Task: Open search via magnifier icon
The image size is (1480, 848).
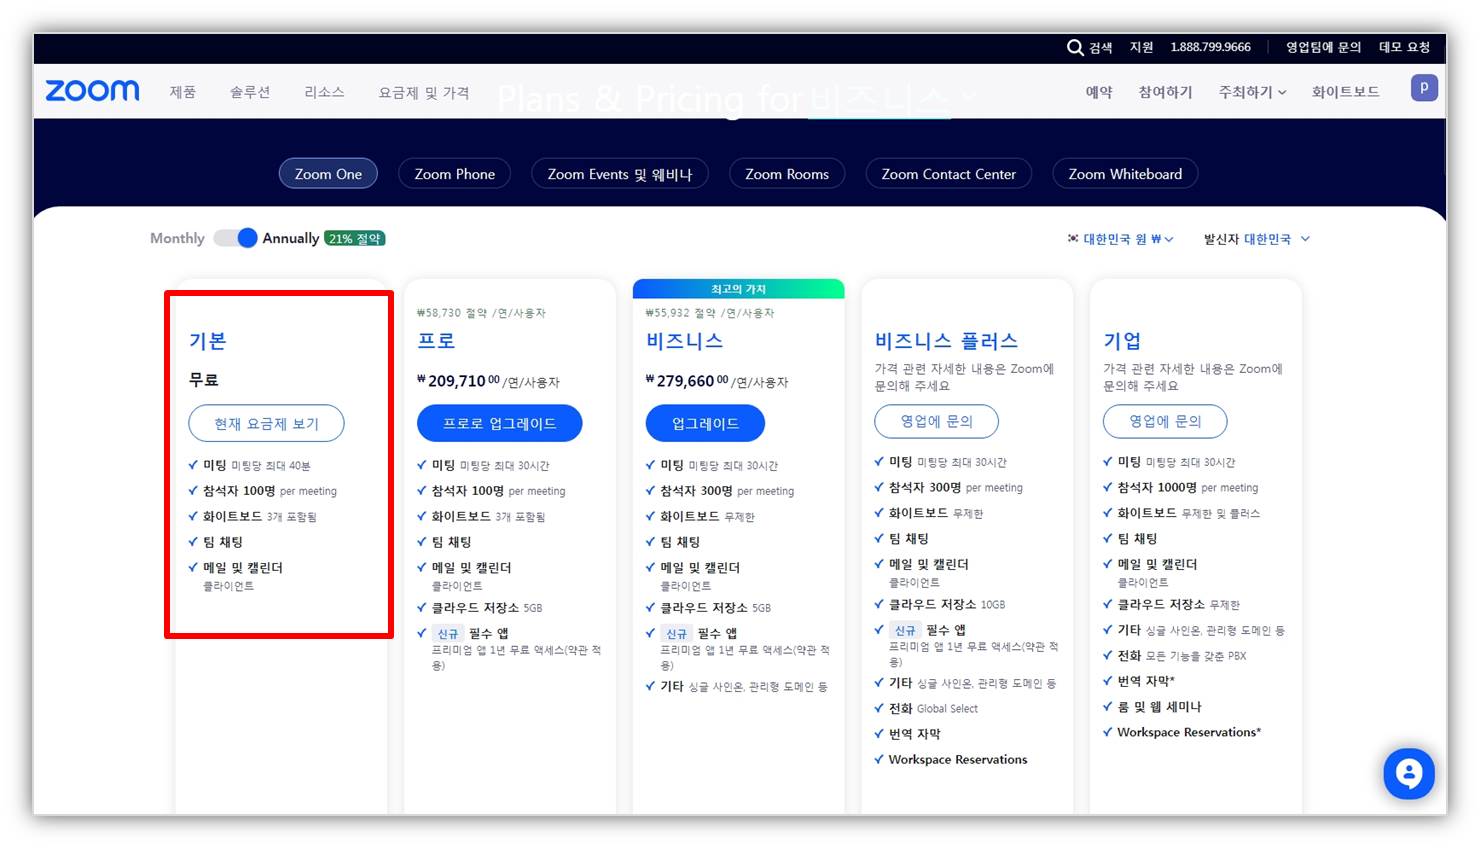Action: coord(1075,47)
